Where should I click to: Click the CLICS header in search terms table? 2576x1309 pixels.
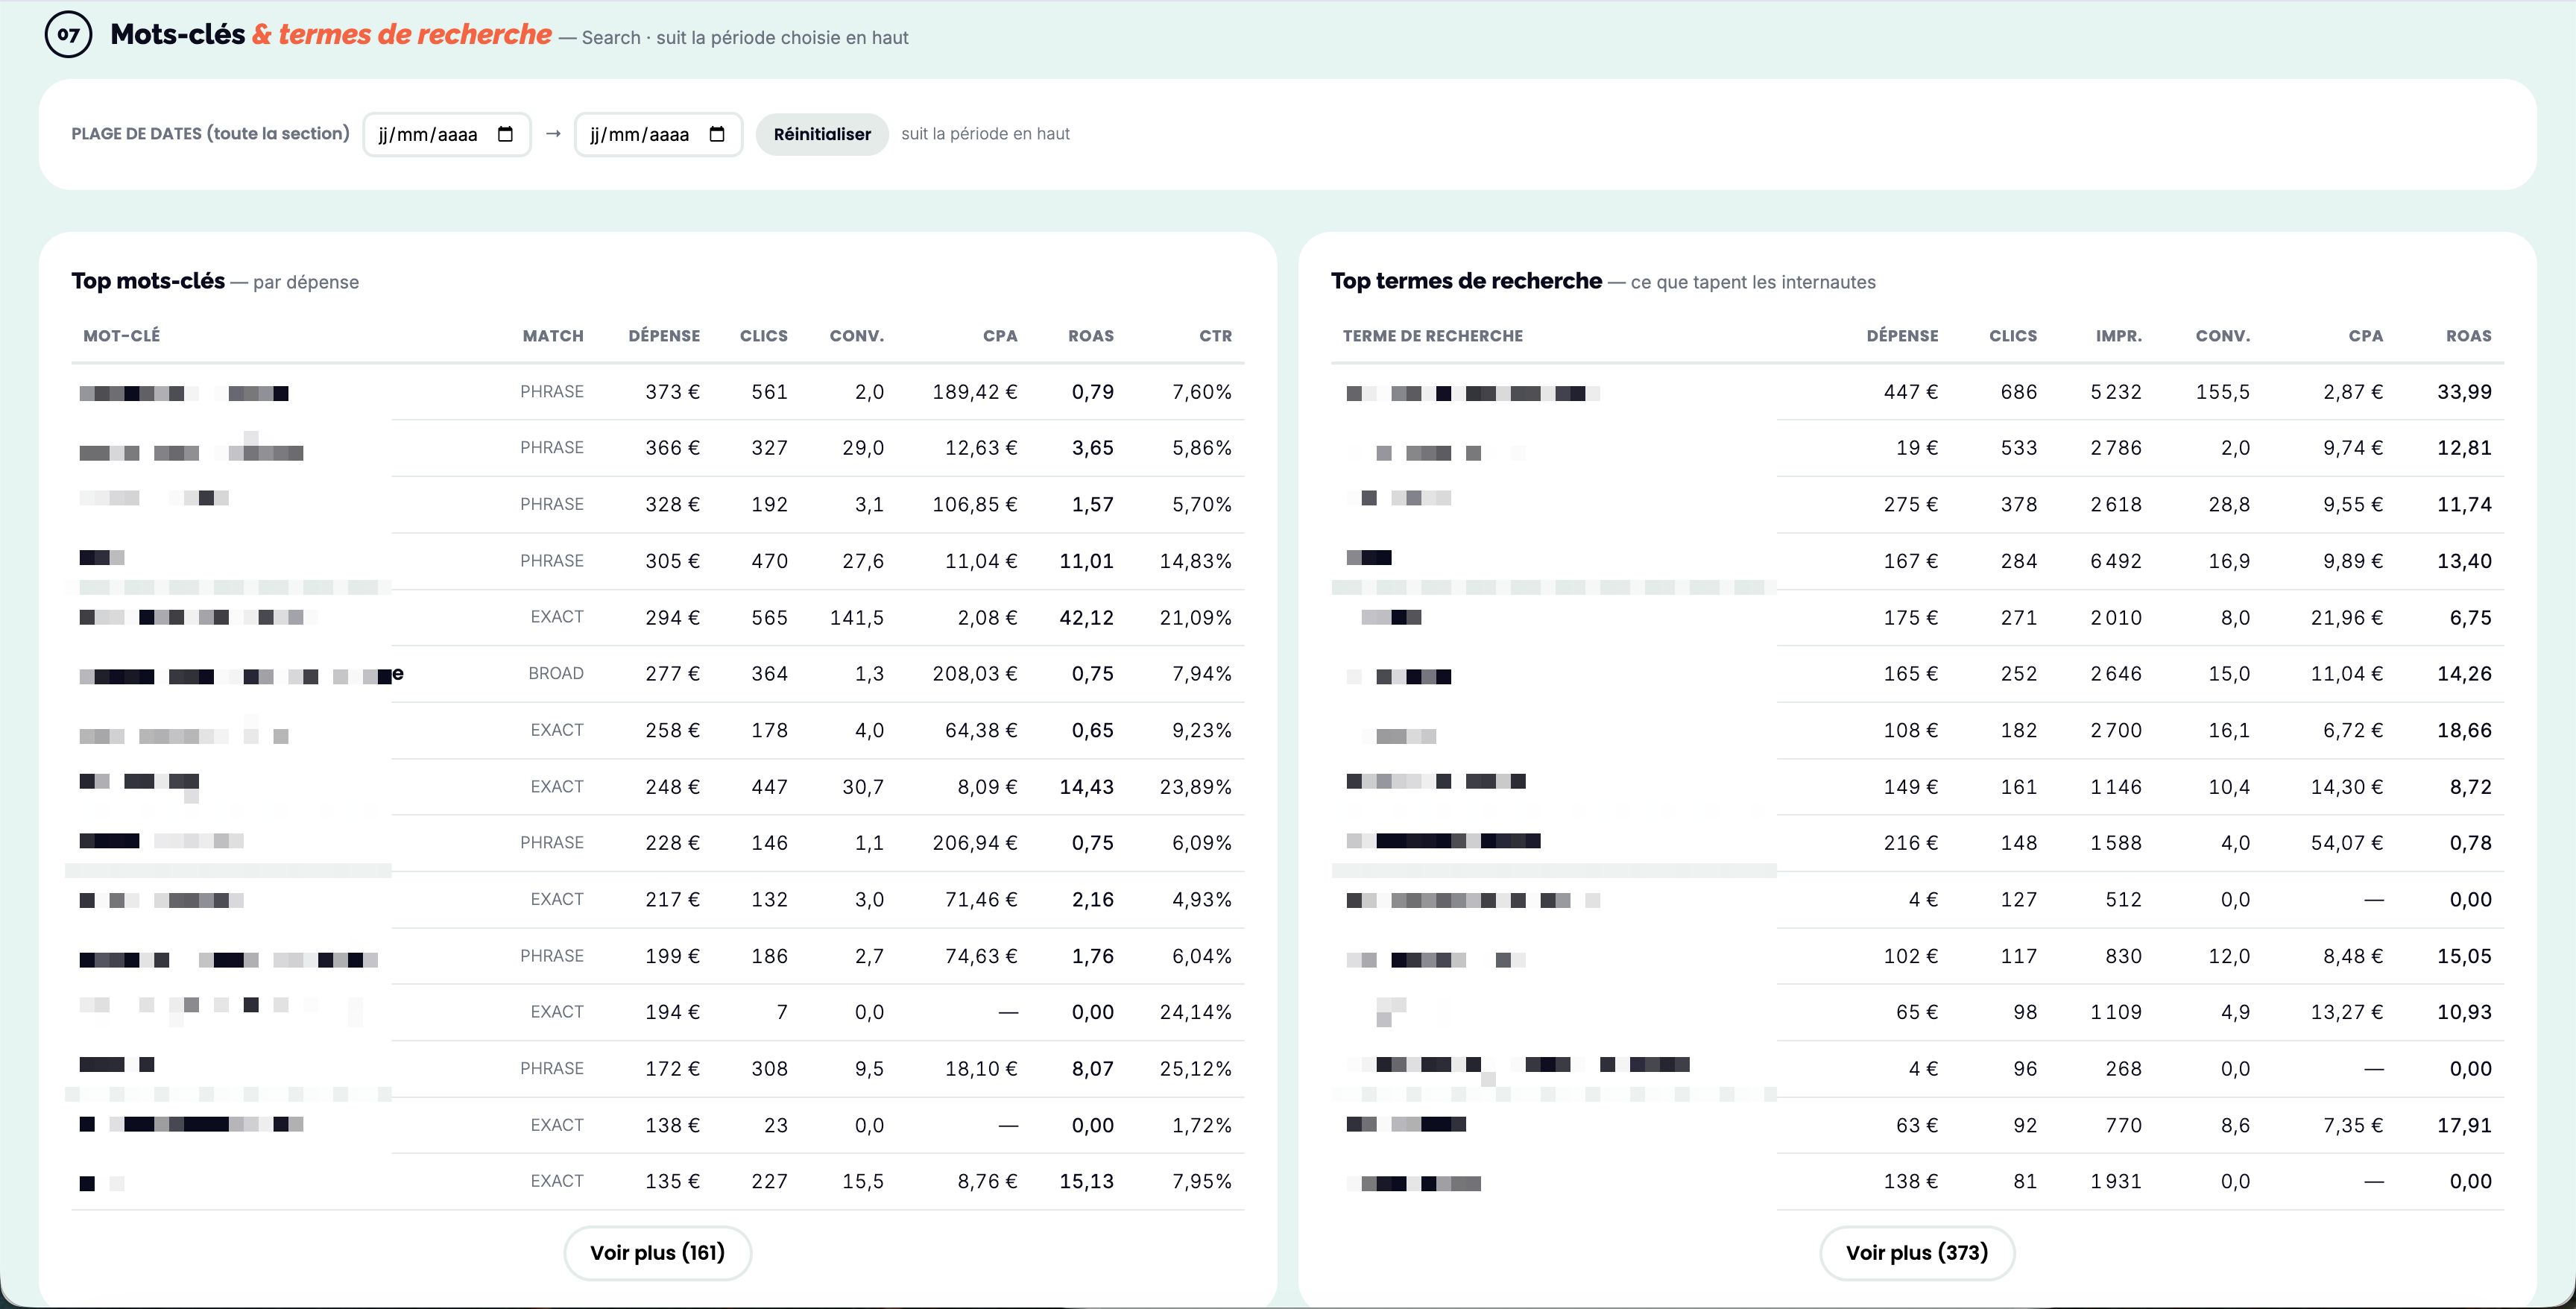coord(2012,336)
